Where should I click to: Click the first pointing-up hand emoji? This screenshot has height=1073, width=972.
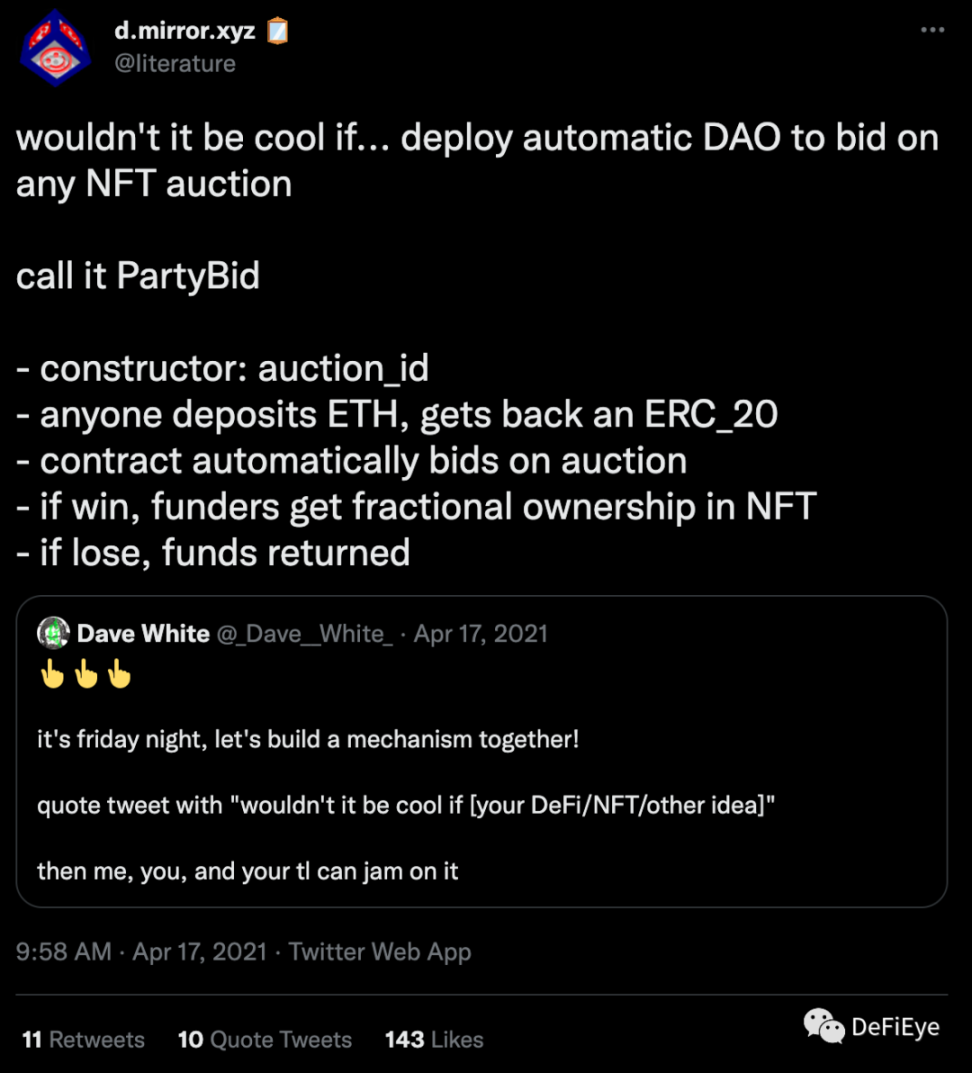click(51, 677)
